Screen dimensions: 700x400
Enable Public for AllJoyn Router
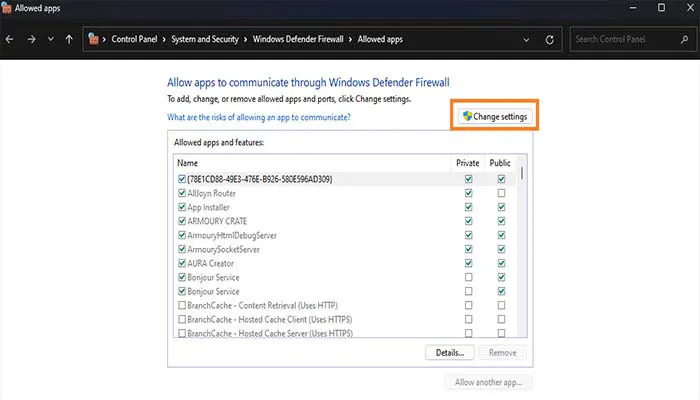[501, 193]
